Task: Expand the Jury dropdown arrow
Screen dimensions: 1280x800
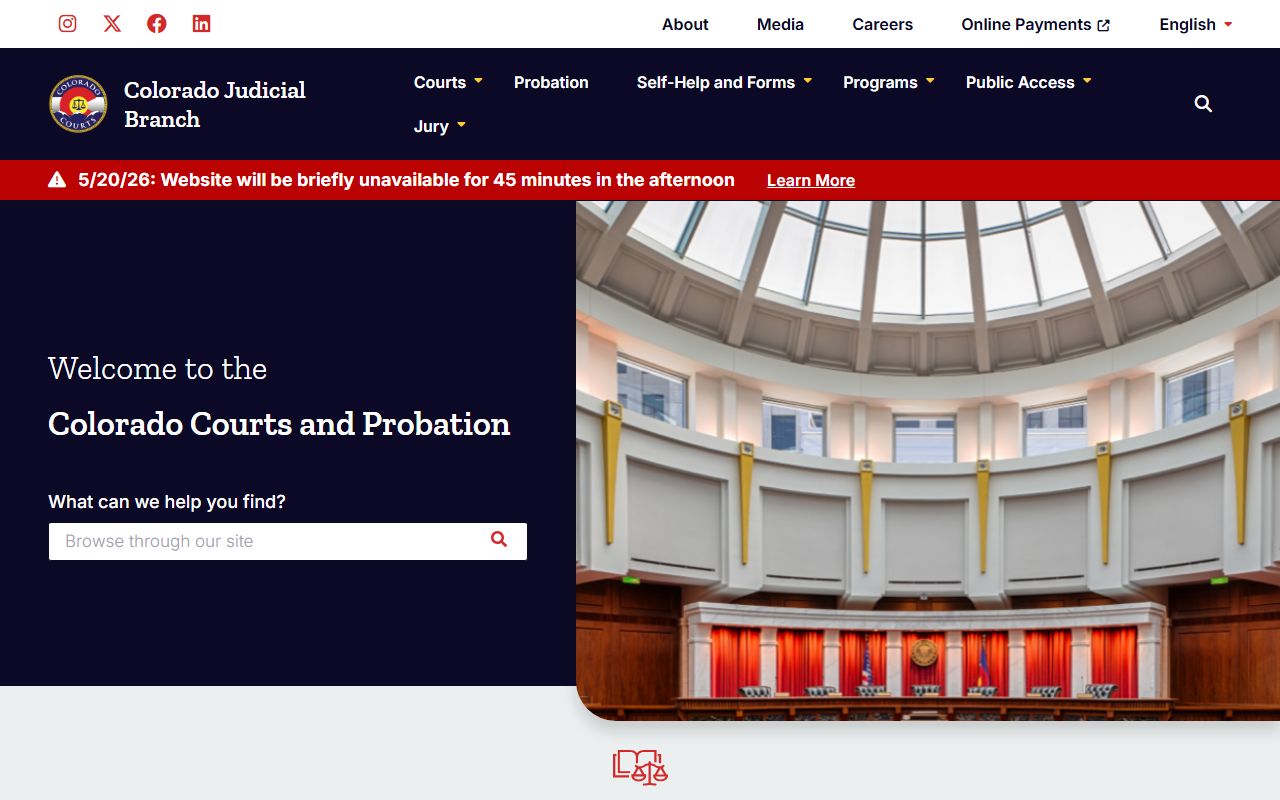Action: pyautogui.click(x=461, y=124)
